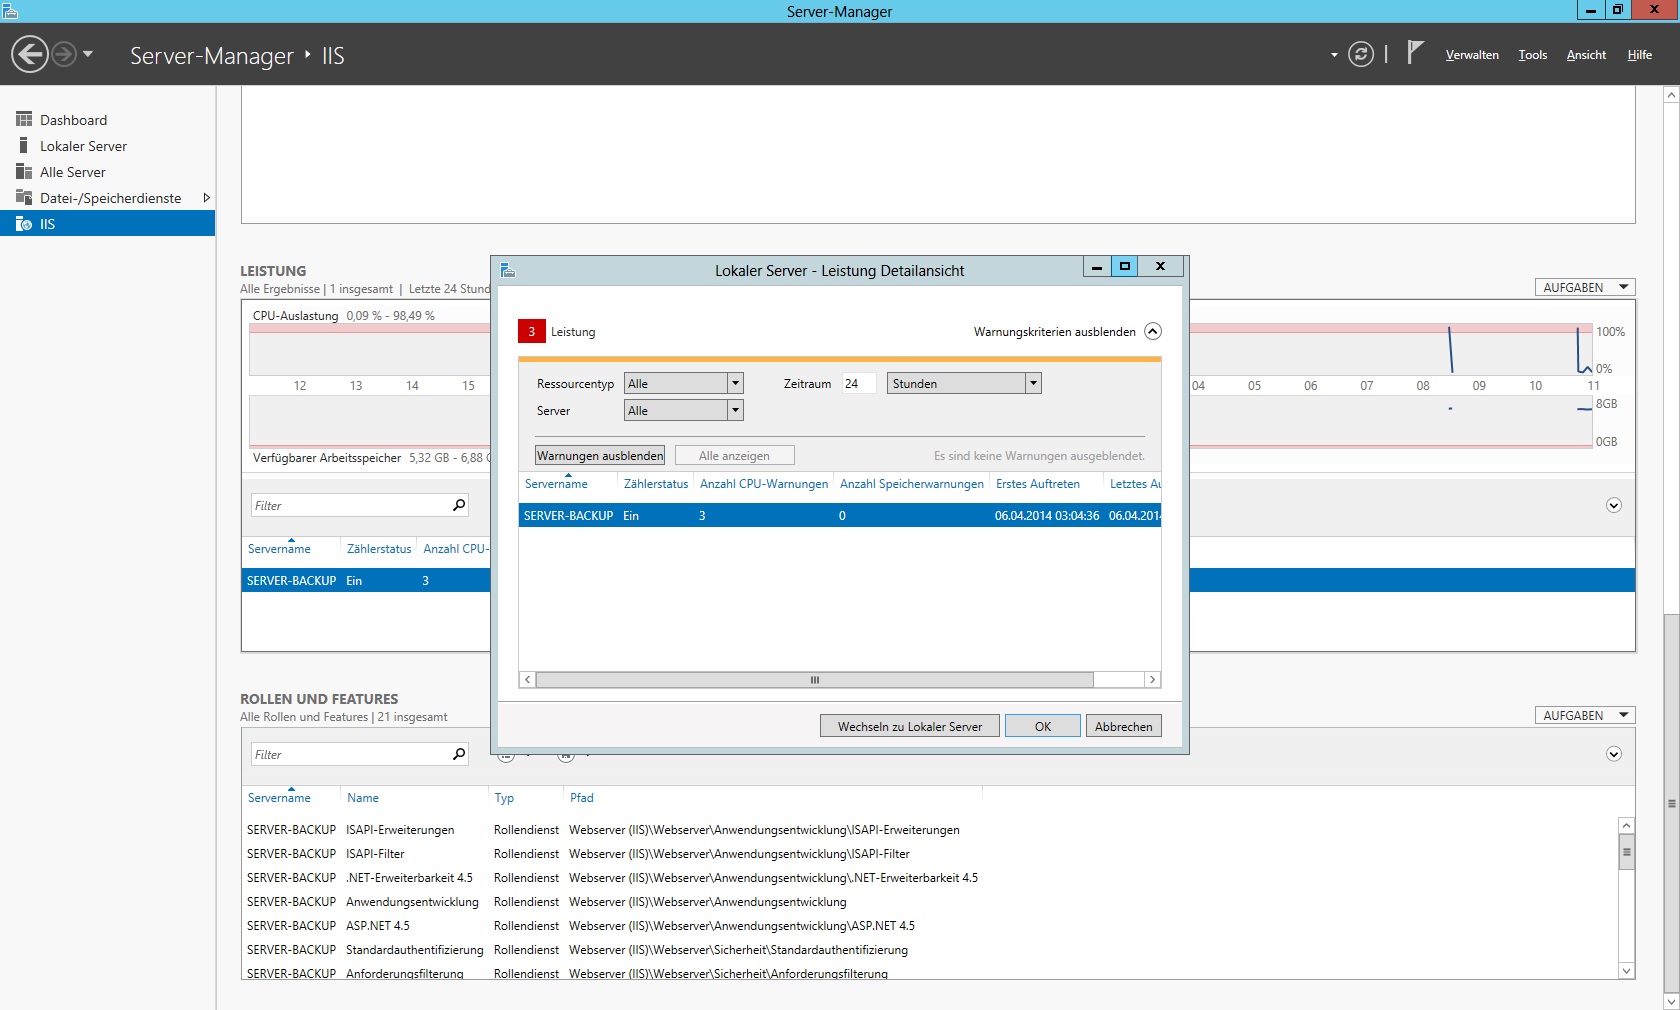Open the Ressourcentyp dropdown

tap(684, 383)
